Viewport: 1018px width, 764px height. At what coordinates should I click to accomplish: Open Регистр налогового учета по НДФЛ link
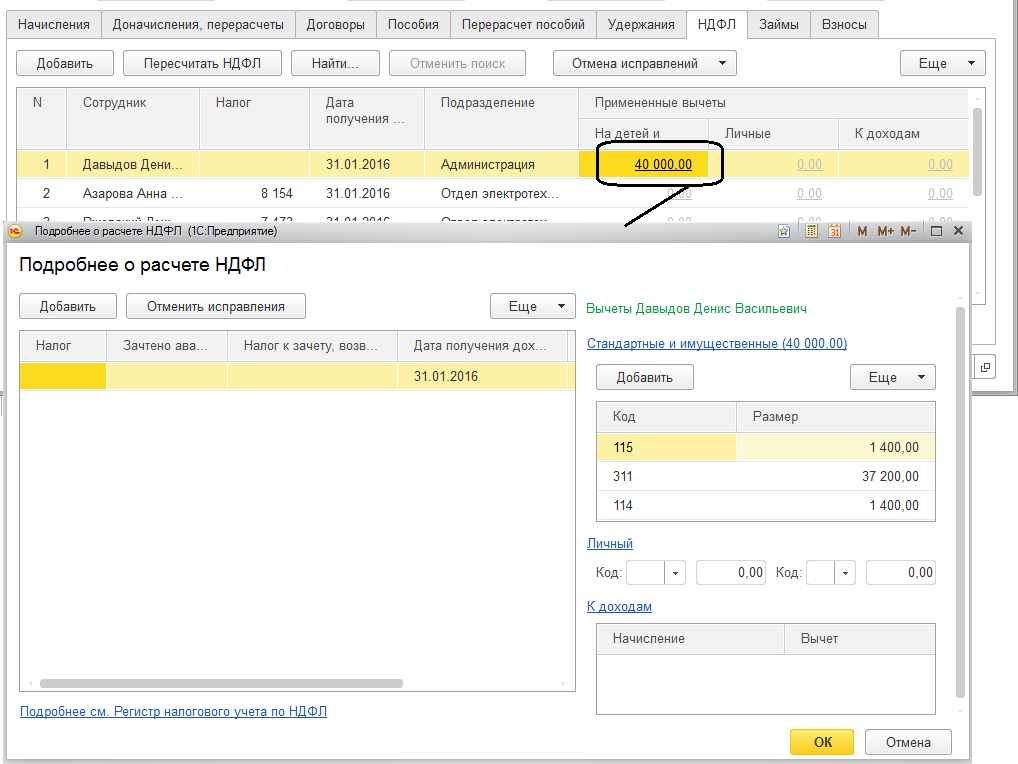click(x=173, y=712)
